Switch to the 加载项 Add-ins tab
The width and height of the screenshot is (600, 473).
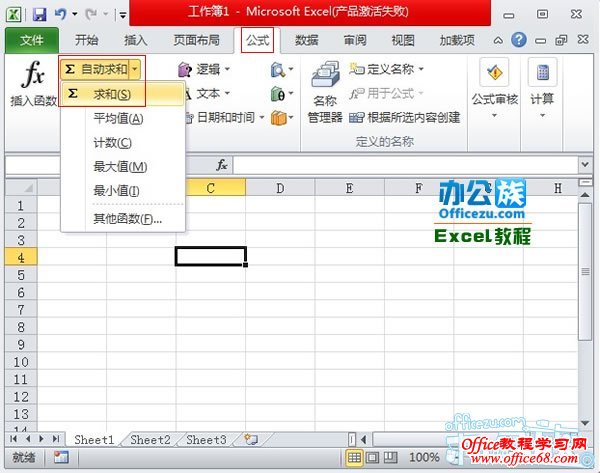pos(457,40)
